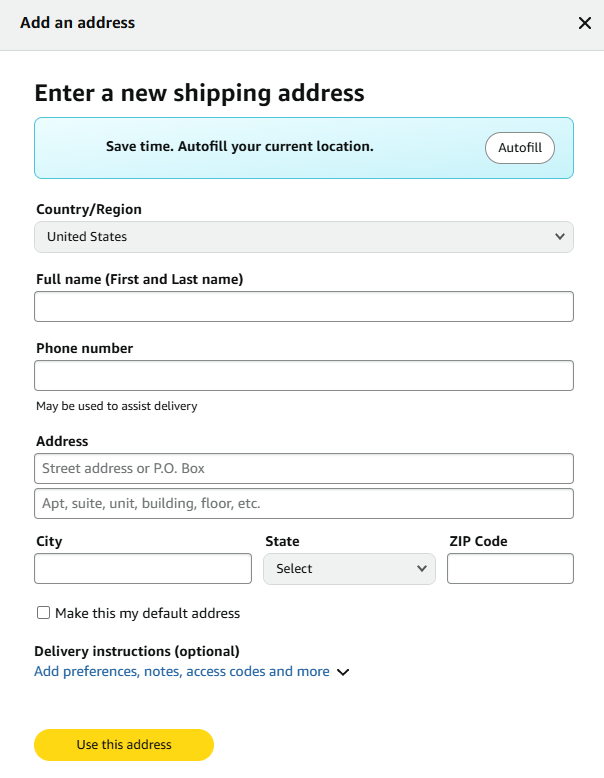Click the Apt, suite, unit field
This screenshot has width=604, height=778.
pyautogui.click(x=303, y=503)
